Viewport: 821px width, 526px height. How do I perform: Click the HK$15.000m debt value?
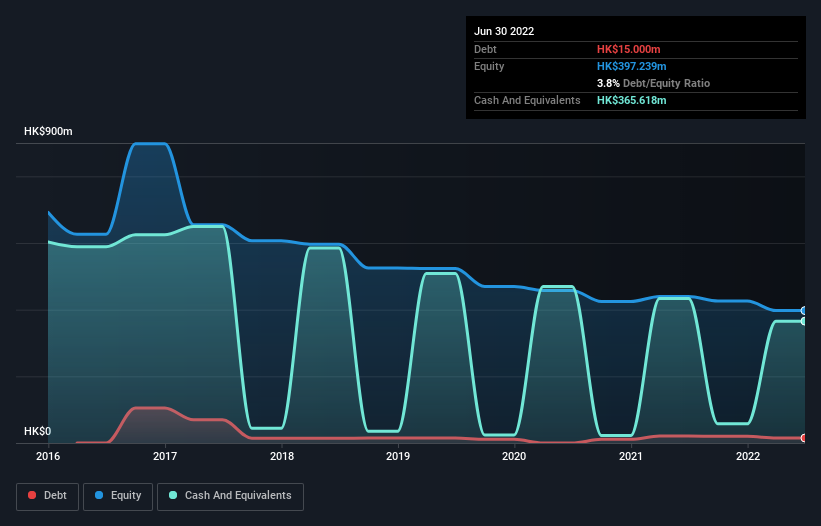click(x=629, y=49)
